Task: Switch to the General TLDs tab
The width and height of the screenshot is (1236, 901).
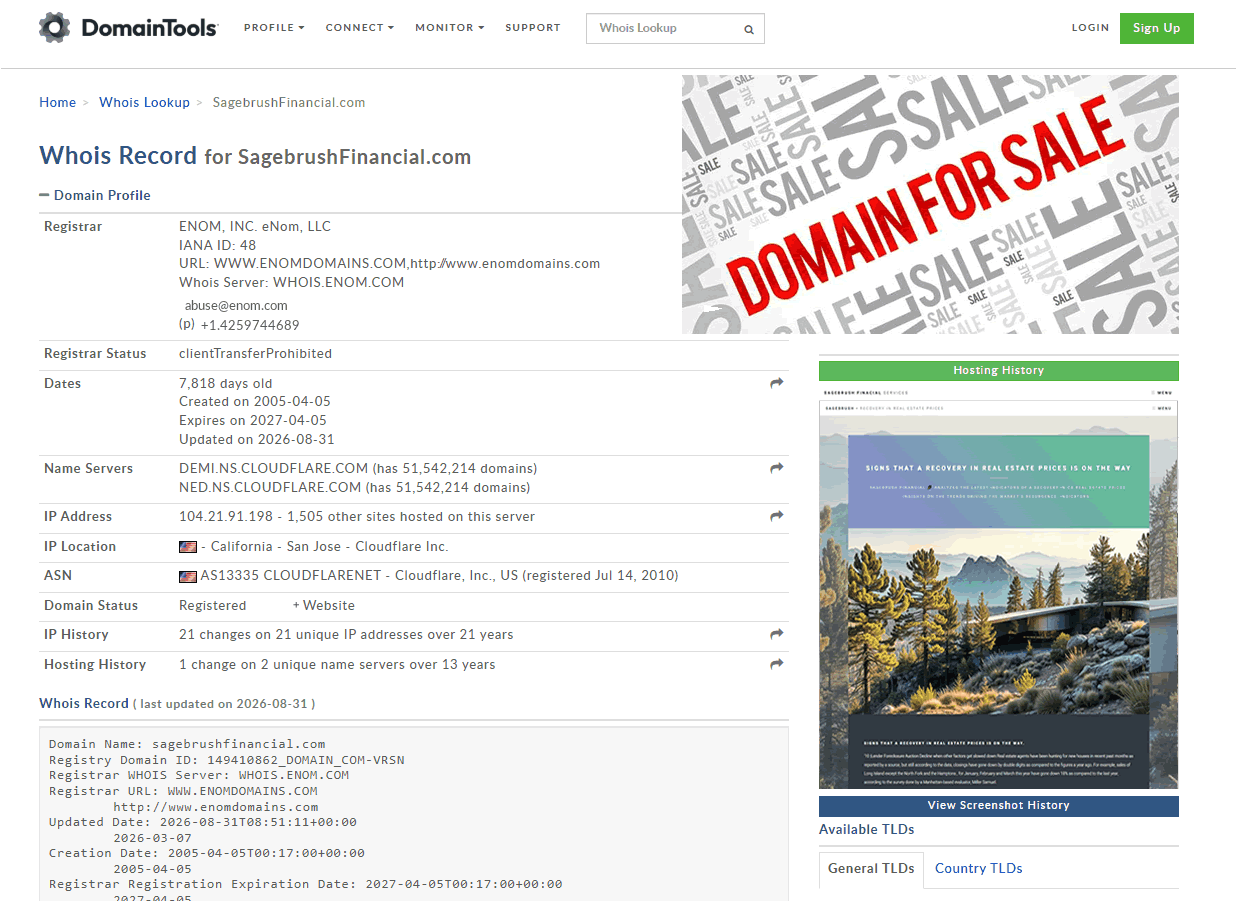Action: pos(871,868)
